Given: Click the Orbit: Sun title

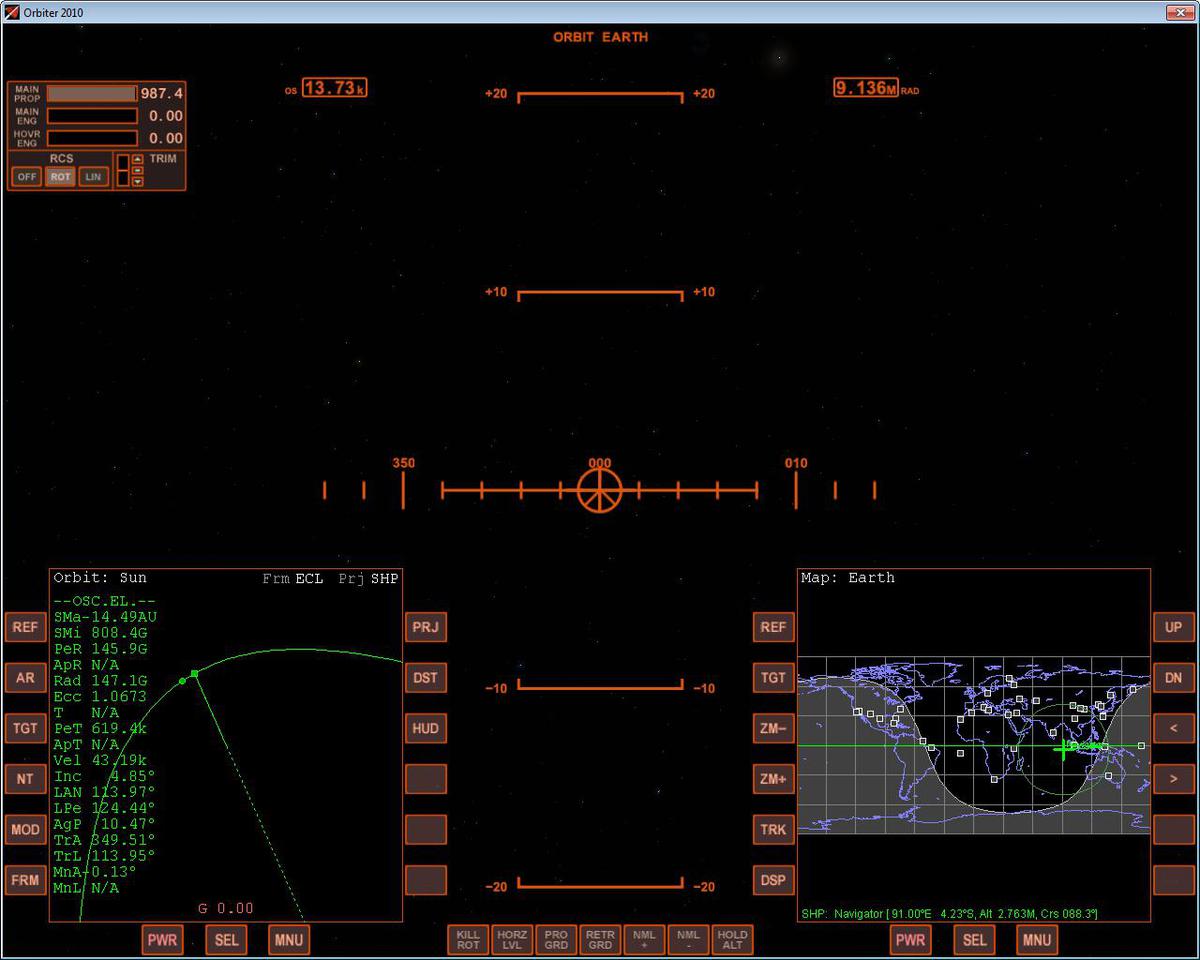Looking at the screenshot, I should (100, 578).
